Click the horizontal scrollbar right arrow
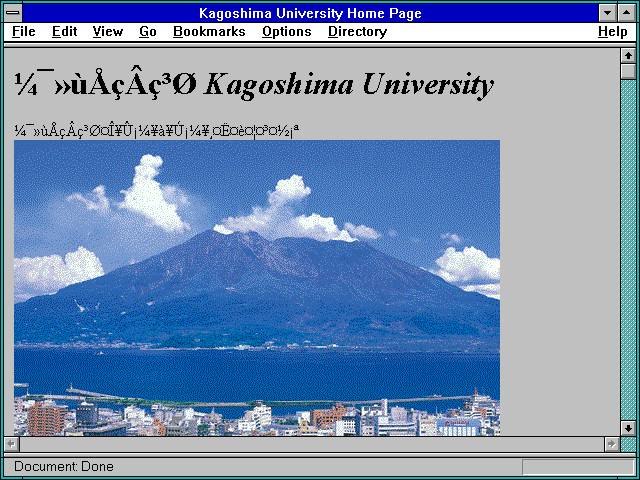The image size is (640, 480). click(x=612, y=444)
